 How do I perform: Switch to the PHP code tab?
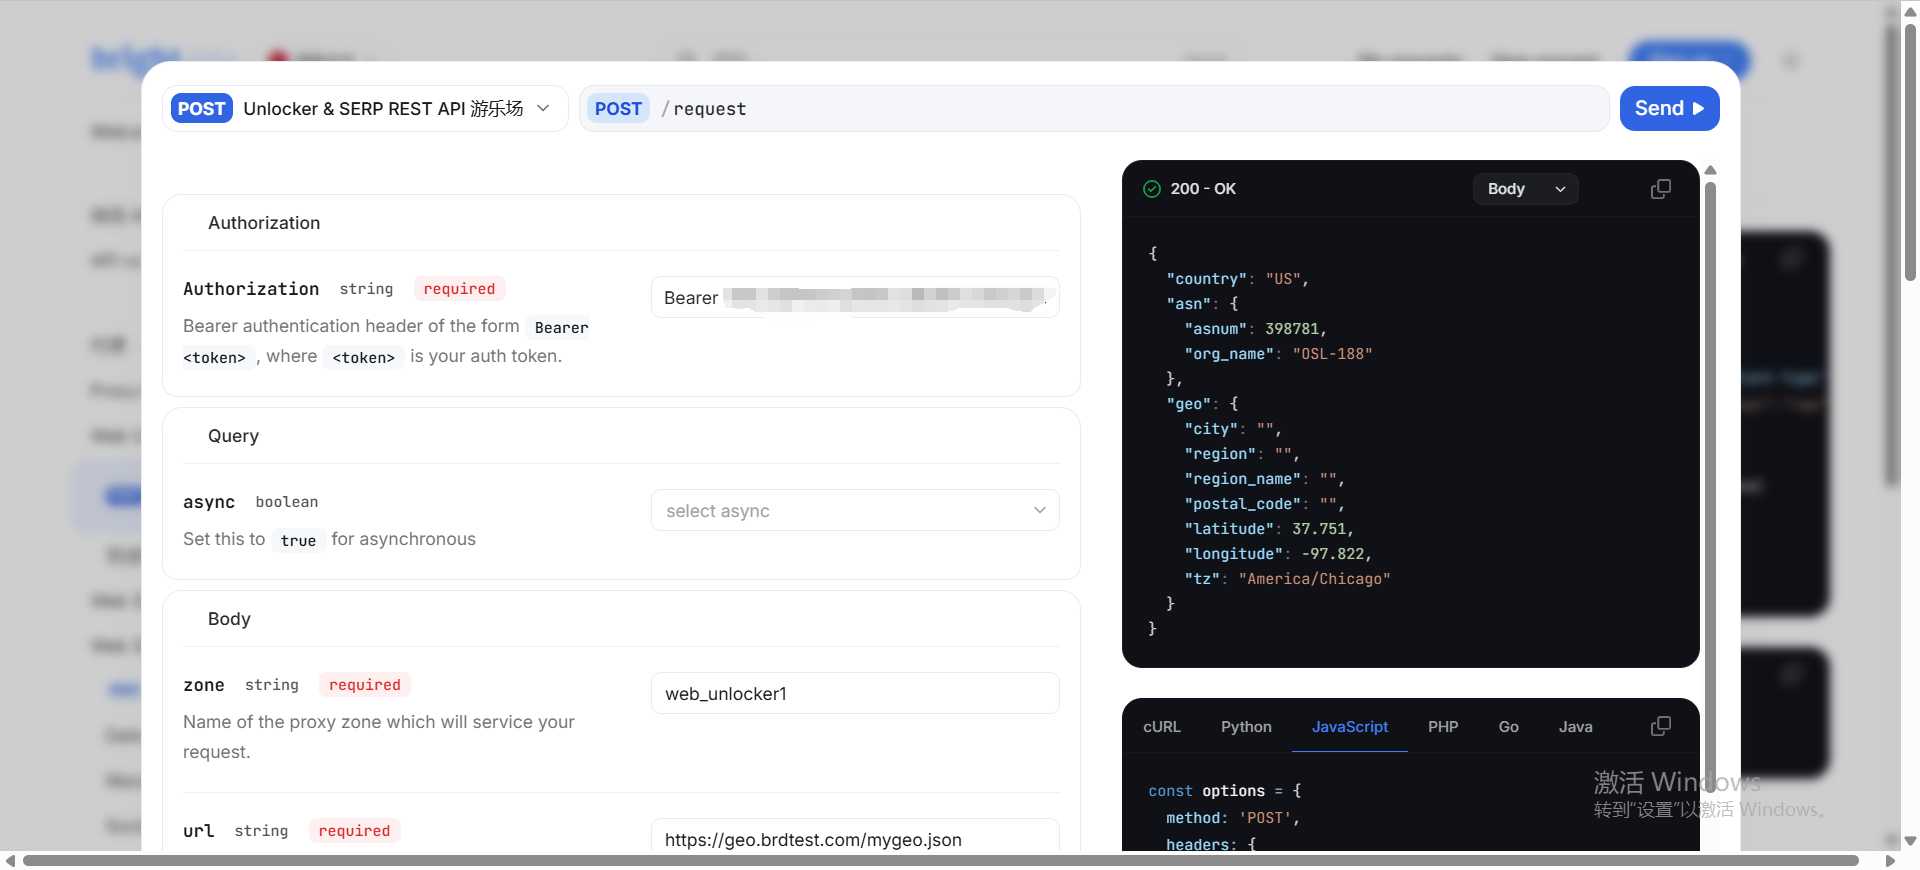1443,727
